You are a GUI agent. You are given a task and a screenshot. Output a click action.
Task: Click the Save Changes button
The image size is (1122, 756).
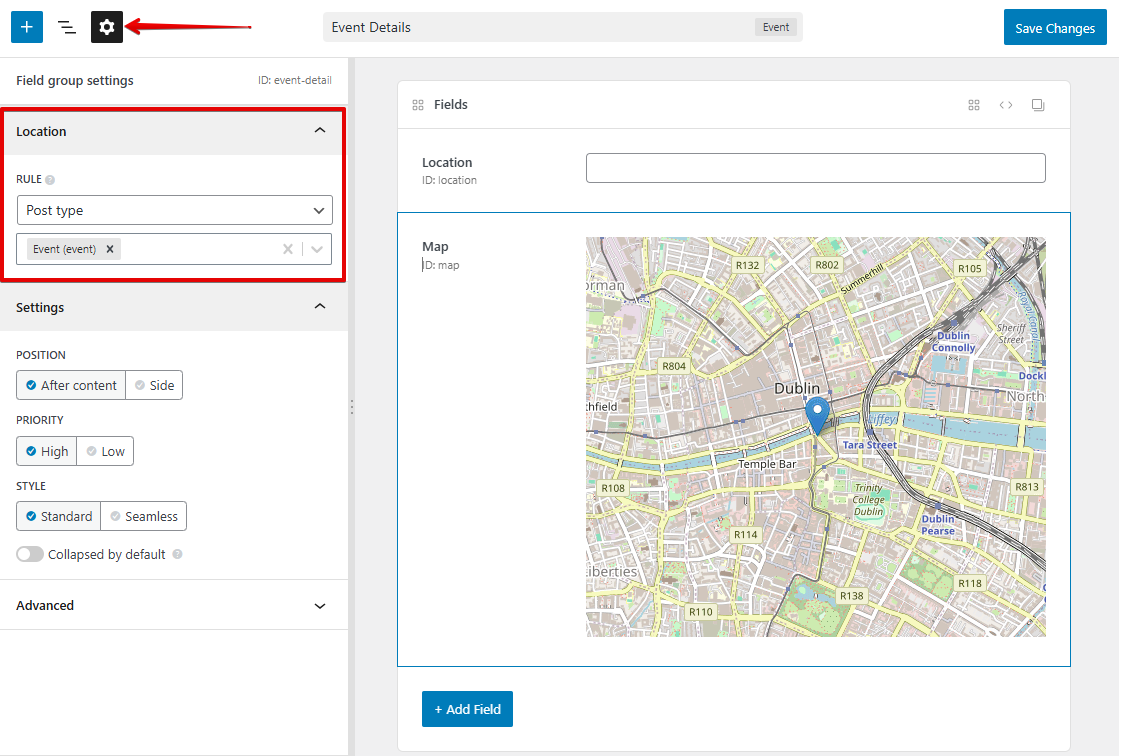click(x=1055, y=28)
